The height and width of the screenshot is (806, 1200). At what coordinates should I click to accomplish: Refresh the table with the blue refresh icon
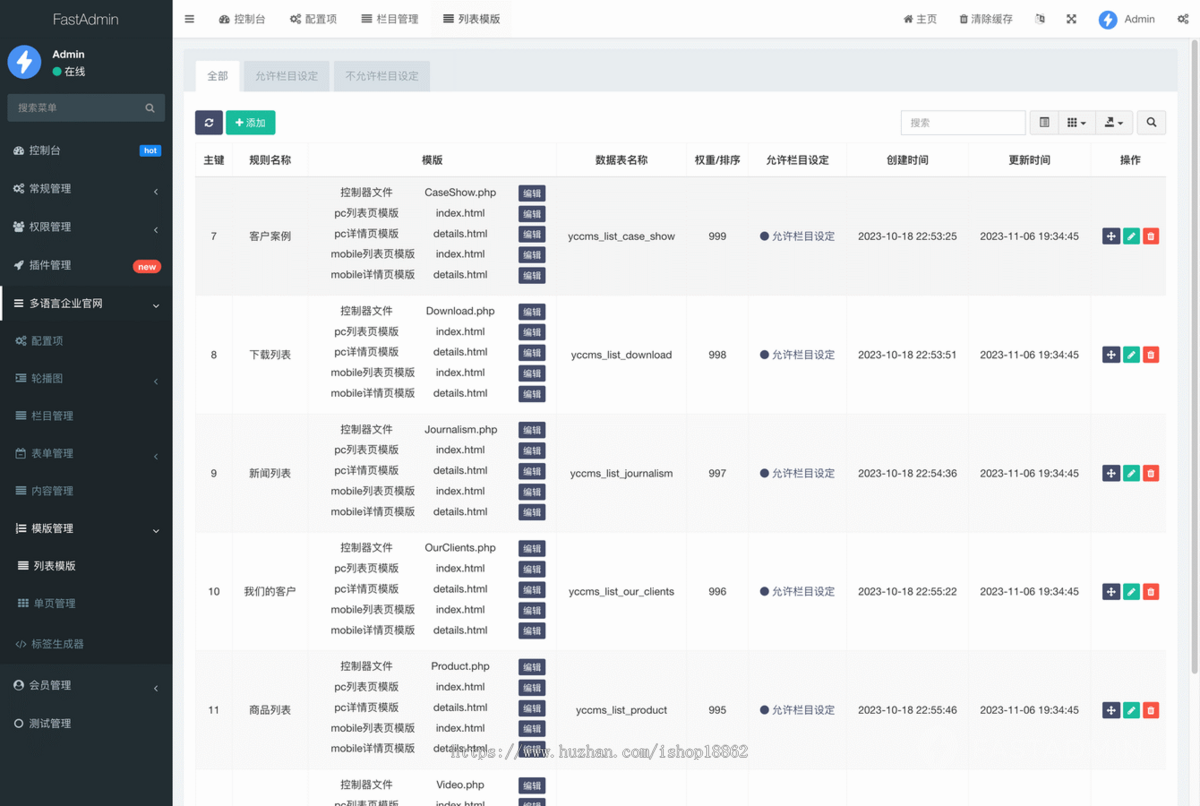[x=208, y=122]
